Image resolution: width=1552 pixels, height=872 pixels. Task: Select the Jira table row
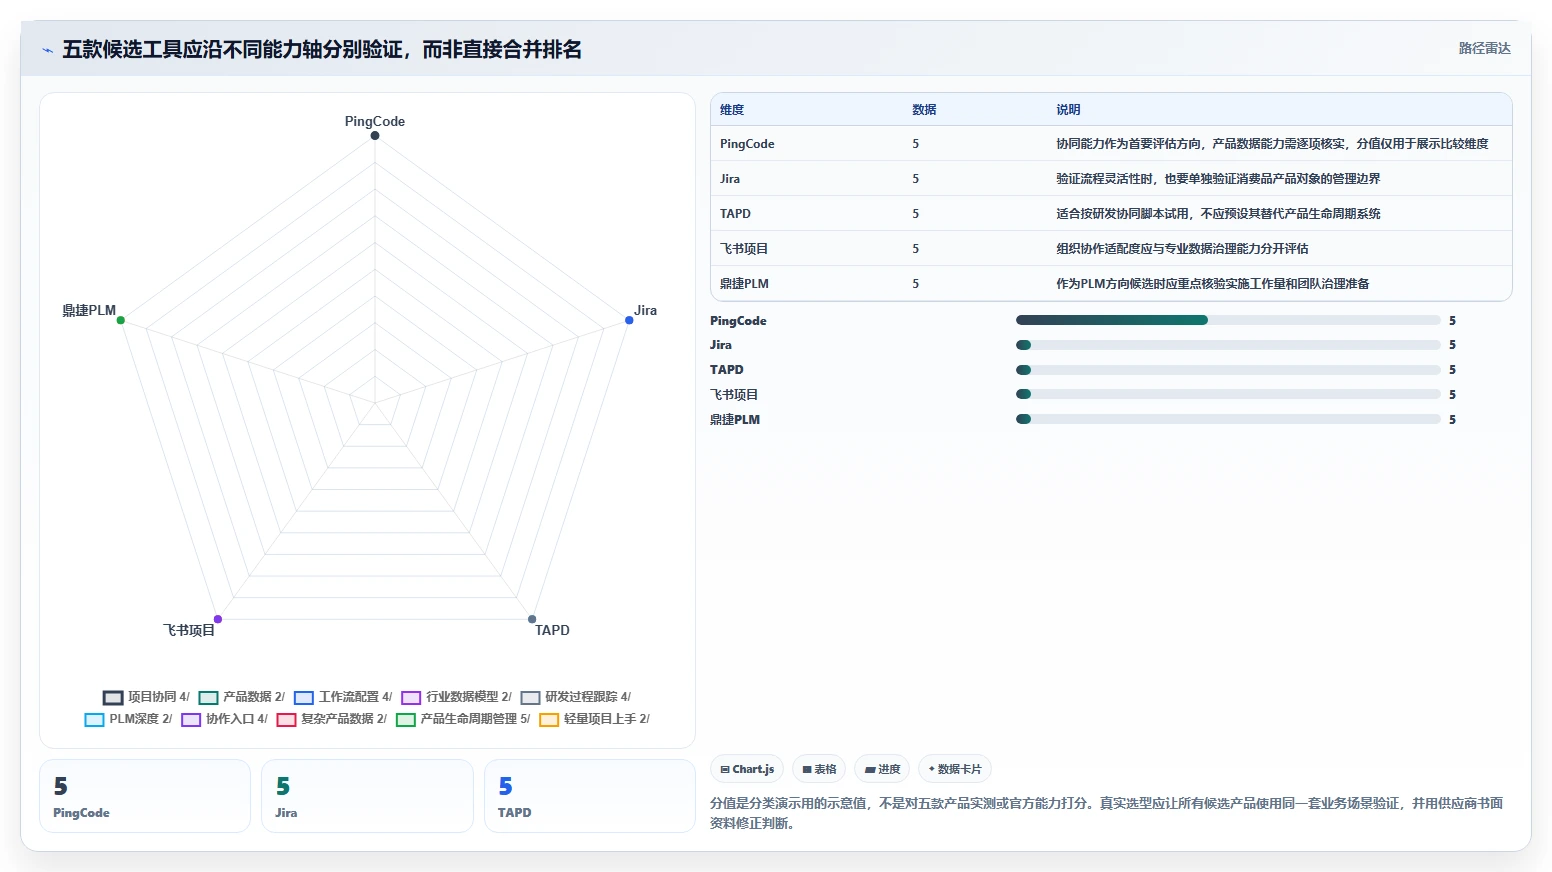coord(1111,179)
